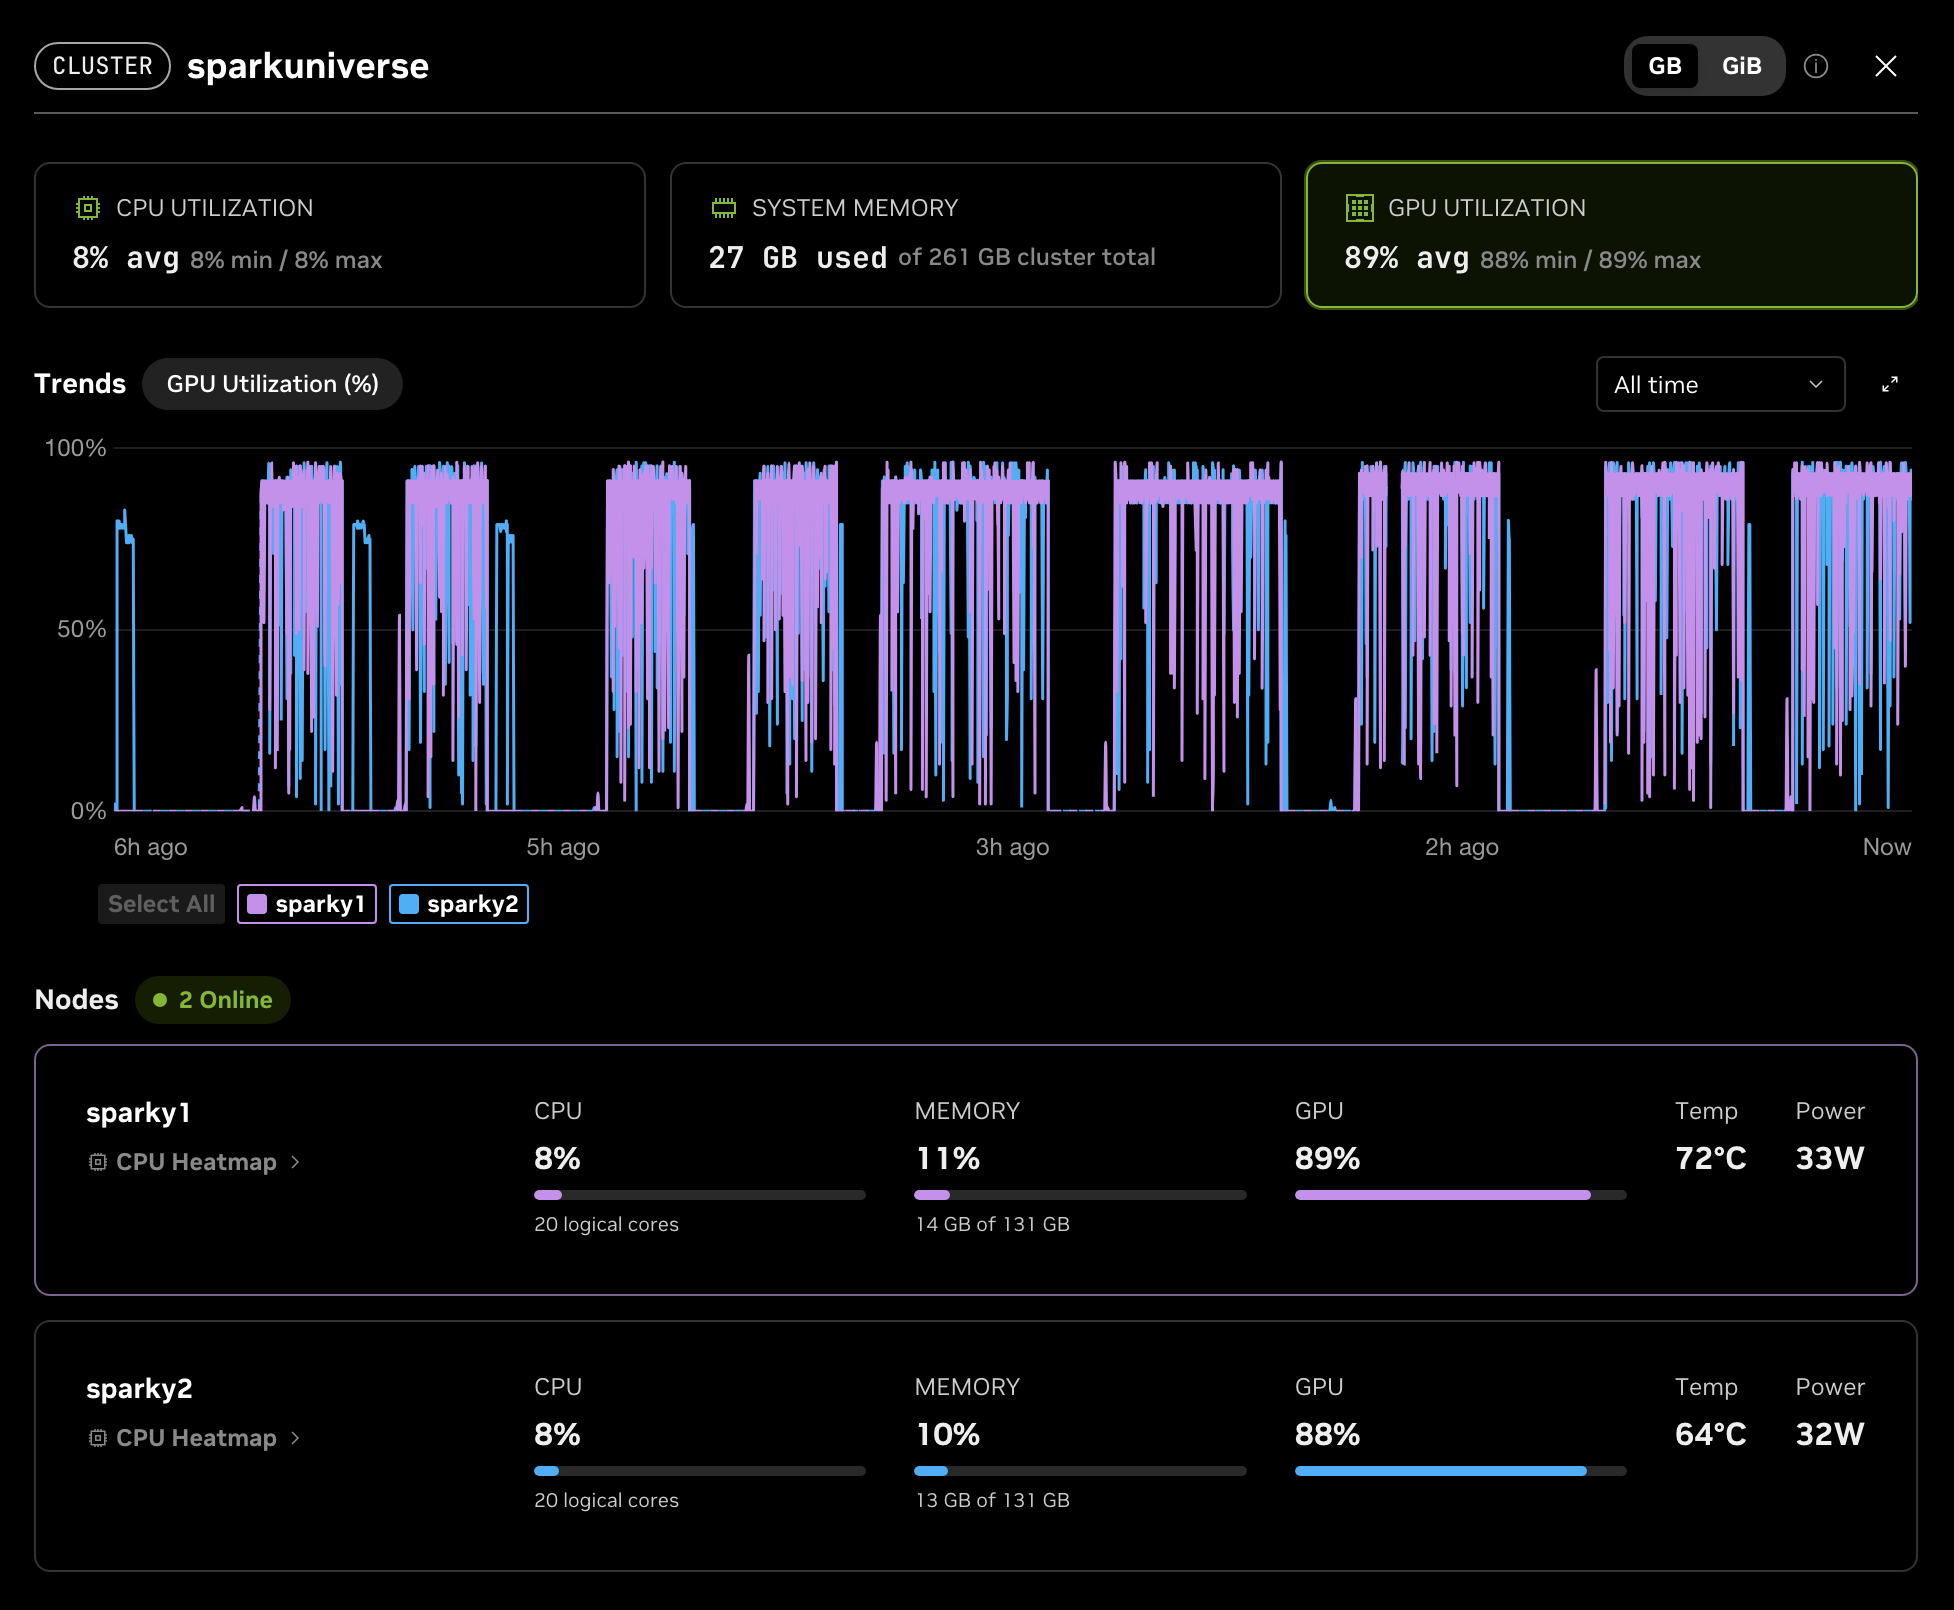Viewport: 1954px width, 1610px height.
Task: Click '13 GB of 131 GB' text
Action: point(992,1500)
